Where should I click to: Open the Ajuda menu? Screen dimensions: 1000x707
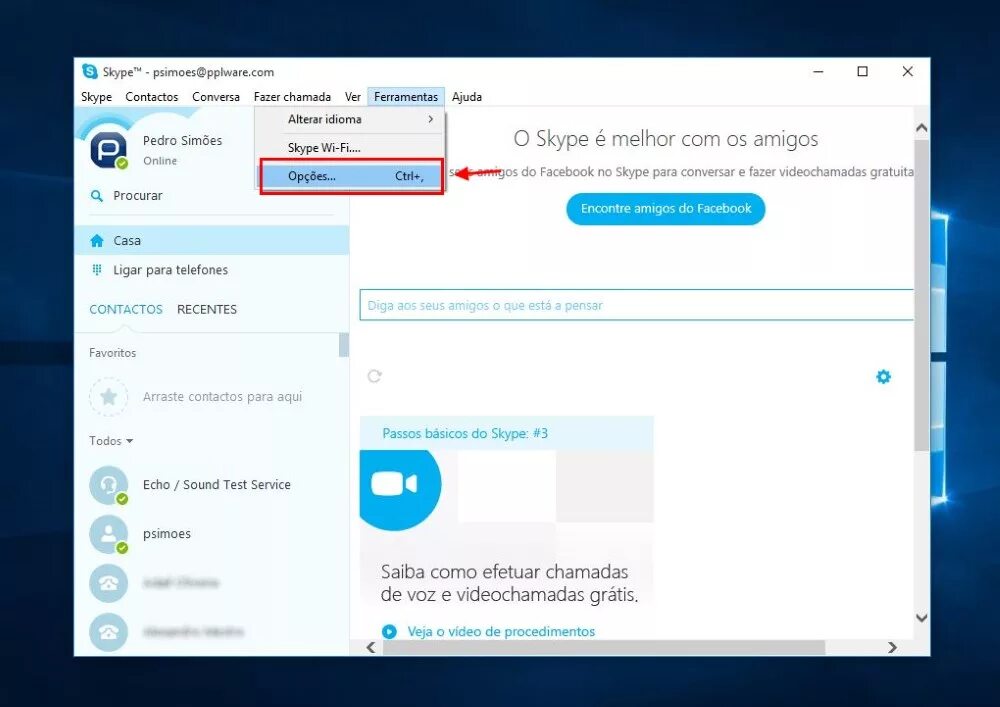click(467, 97)
